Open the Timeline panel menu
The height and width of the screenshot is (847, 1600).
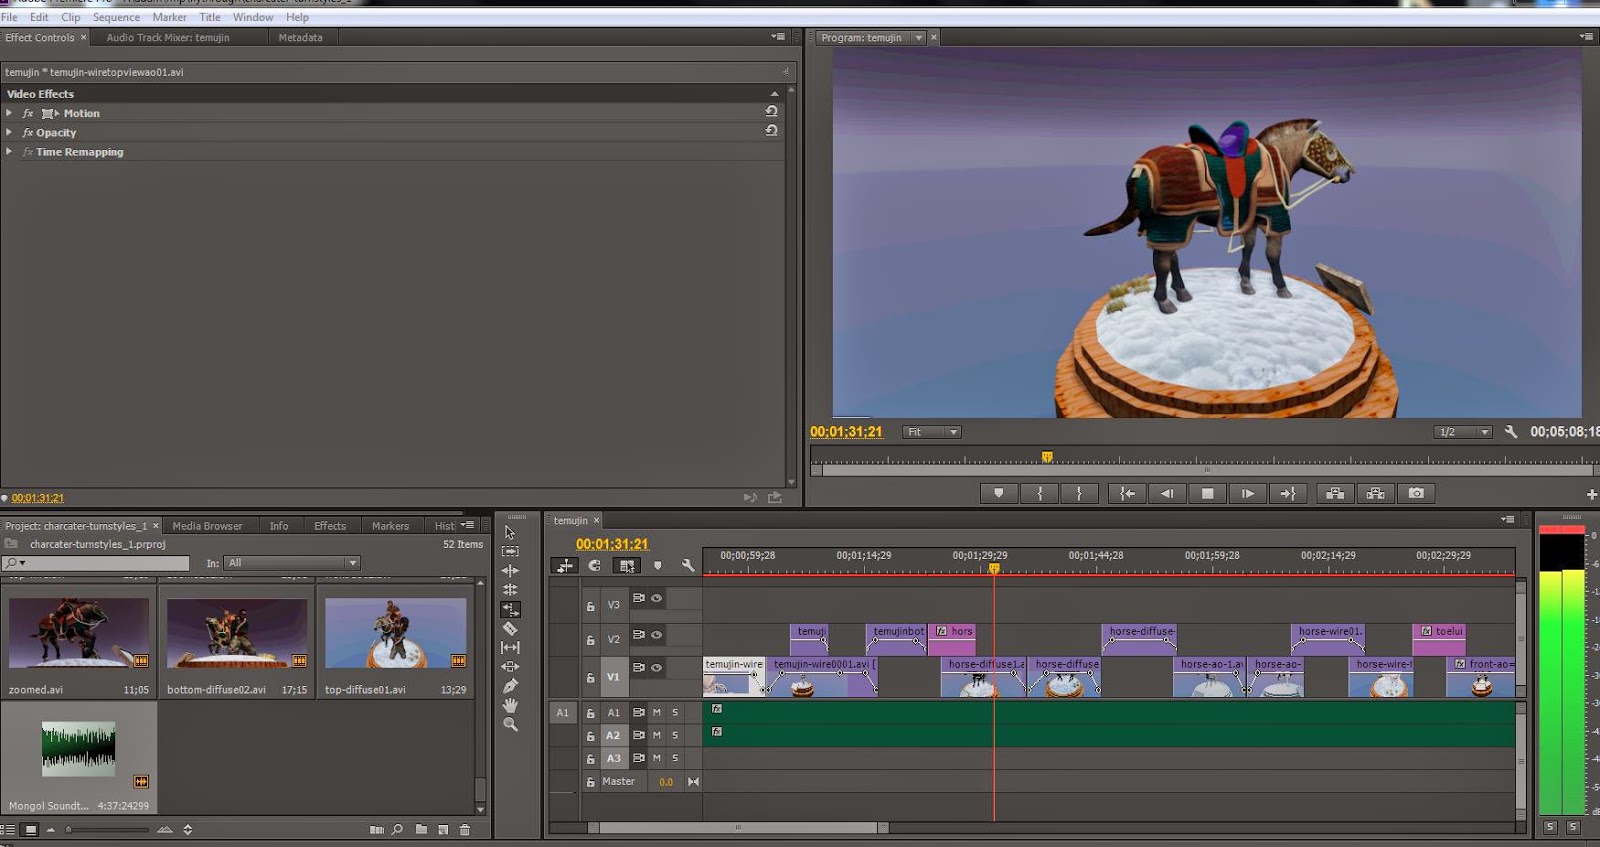1508,520
